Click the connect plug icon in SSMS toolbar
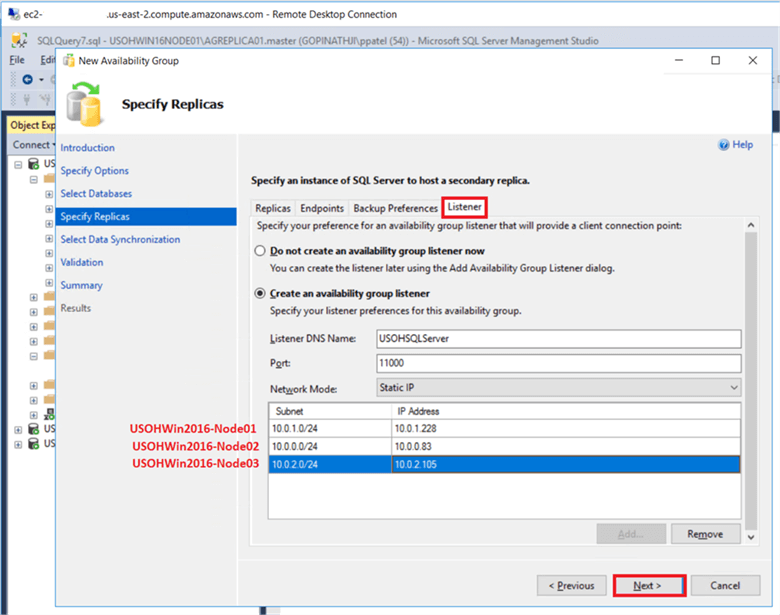 point(27,100)
